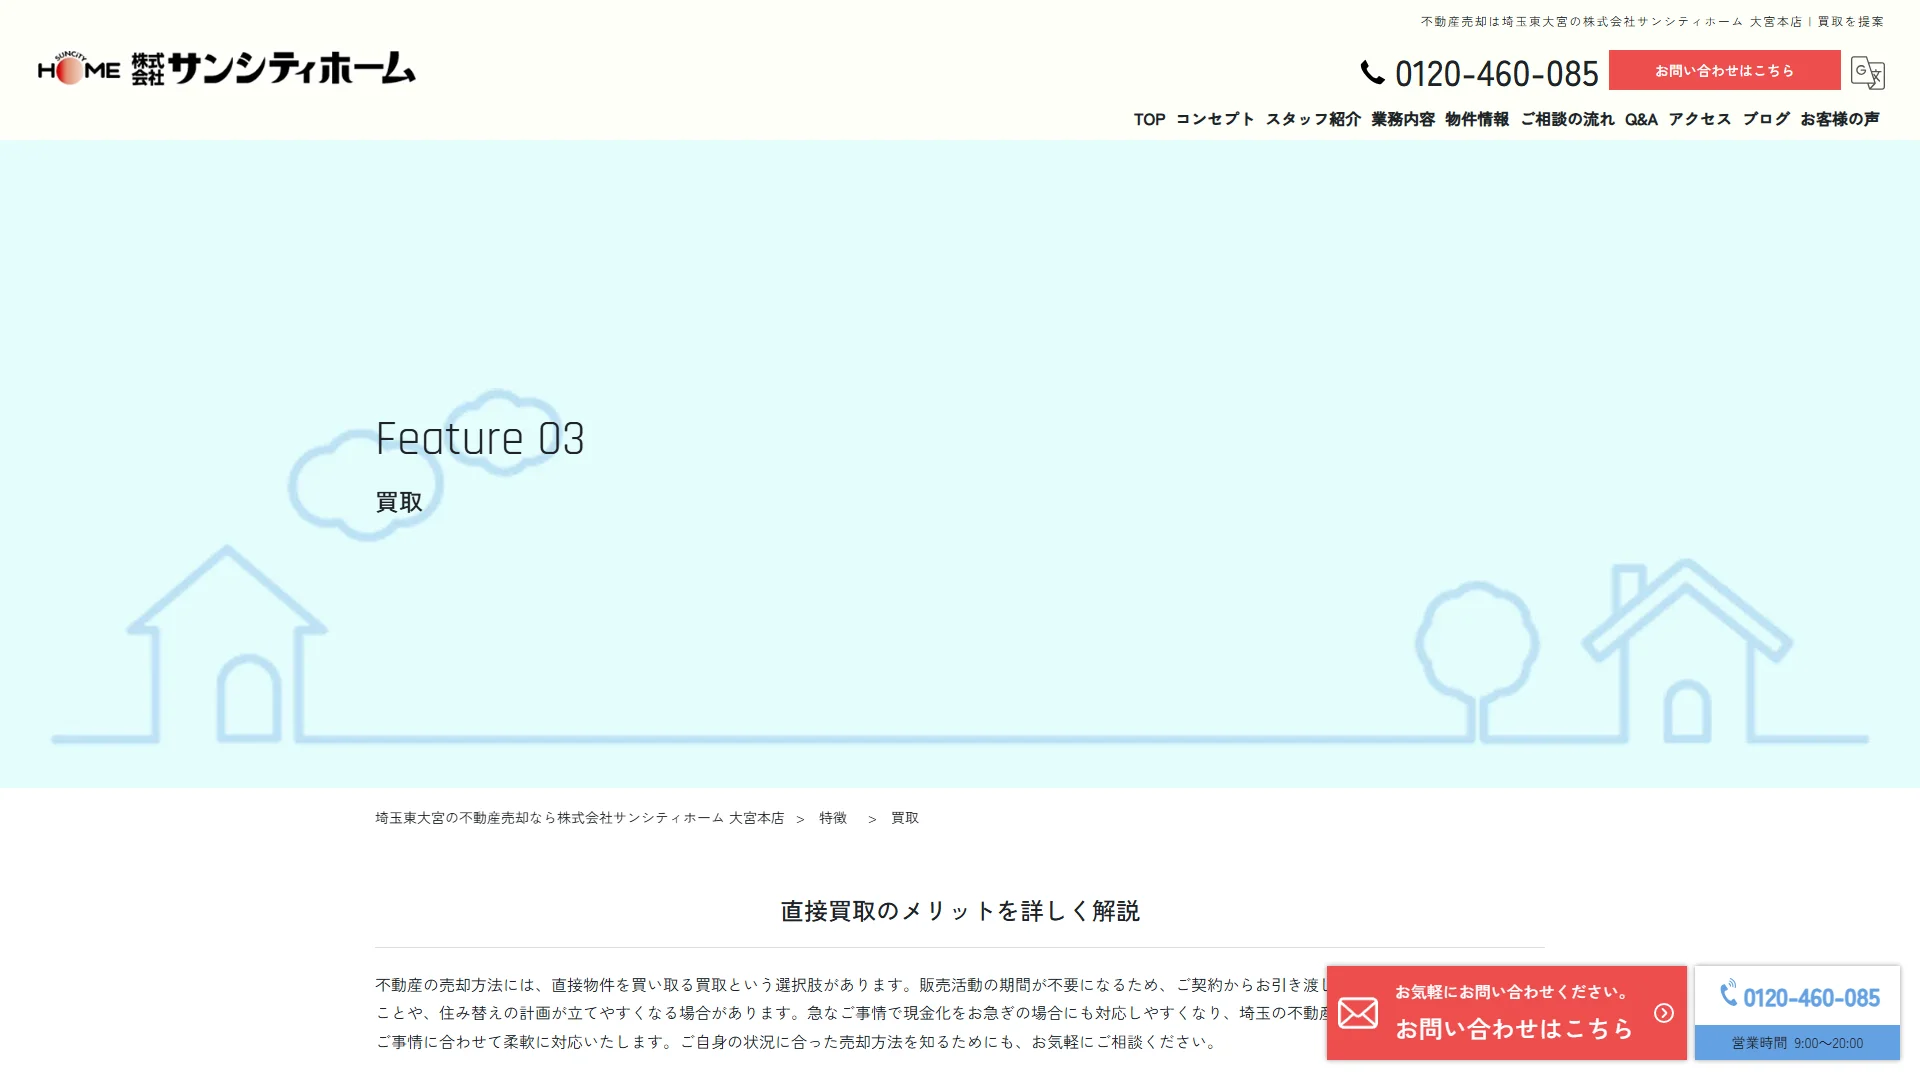Open the コンセプト menu item
The height and width of the screenshot is (1080, 1920).
click(x=1215, y=119)
